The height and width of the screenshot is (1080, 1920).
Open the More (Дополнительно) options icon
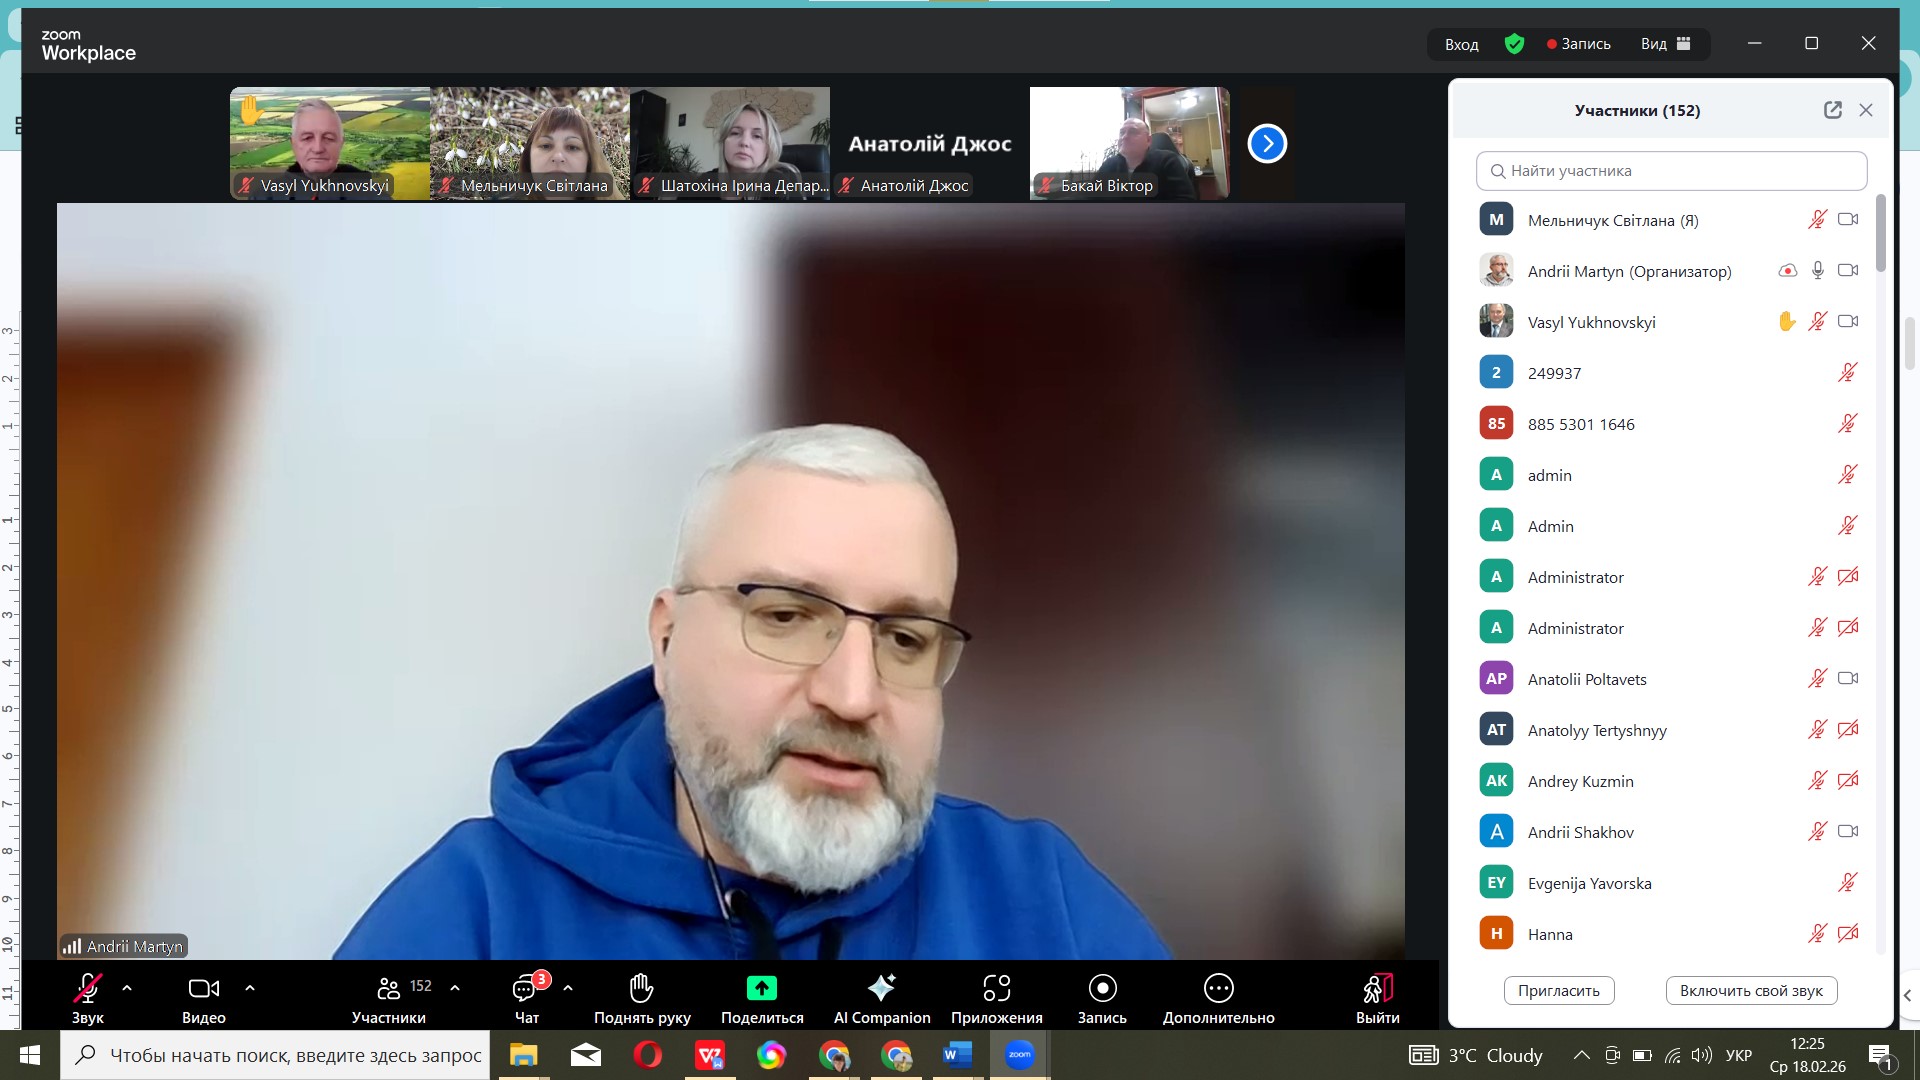pyautogui.click(x=1218, y=988)
